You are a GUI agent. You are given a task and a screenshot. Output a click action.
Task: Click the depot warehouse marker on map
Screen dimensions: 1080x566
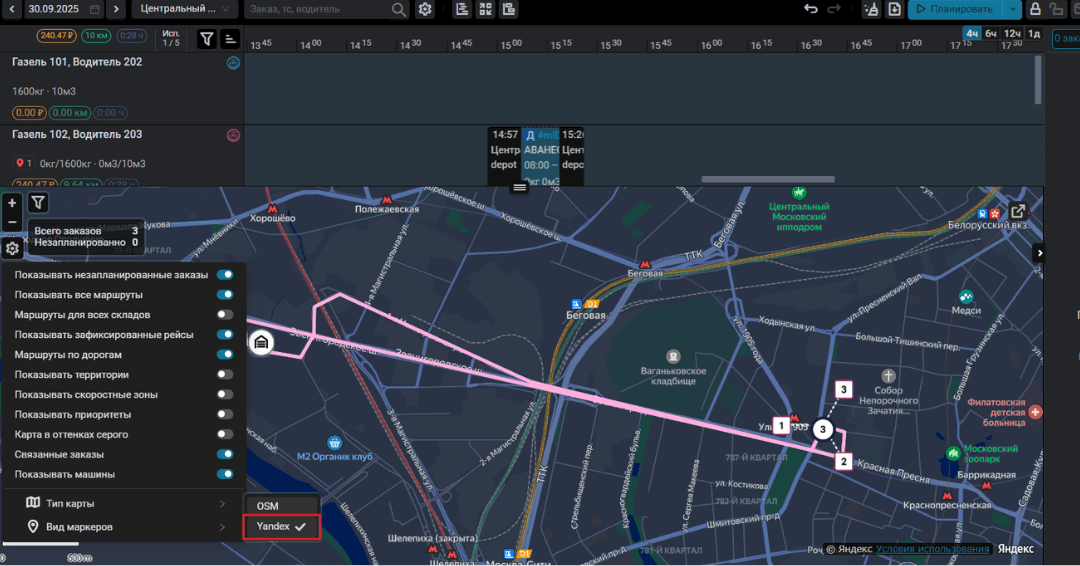[x=260, y=343]
